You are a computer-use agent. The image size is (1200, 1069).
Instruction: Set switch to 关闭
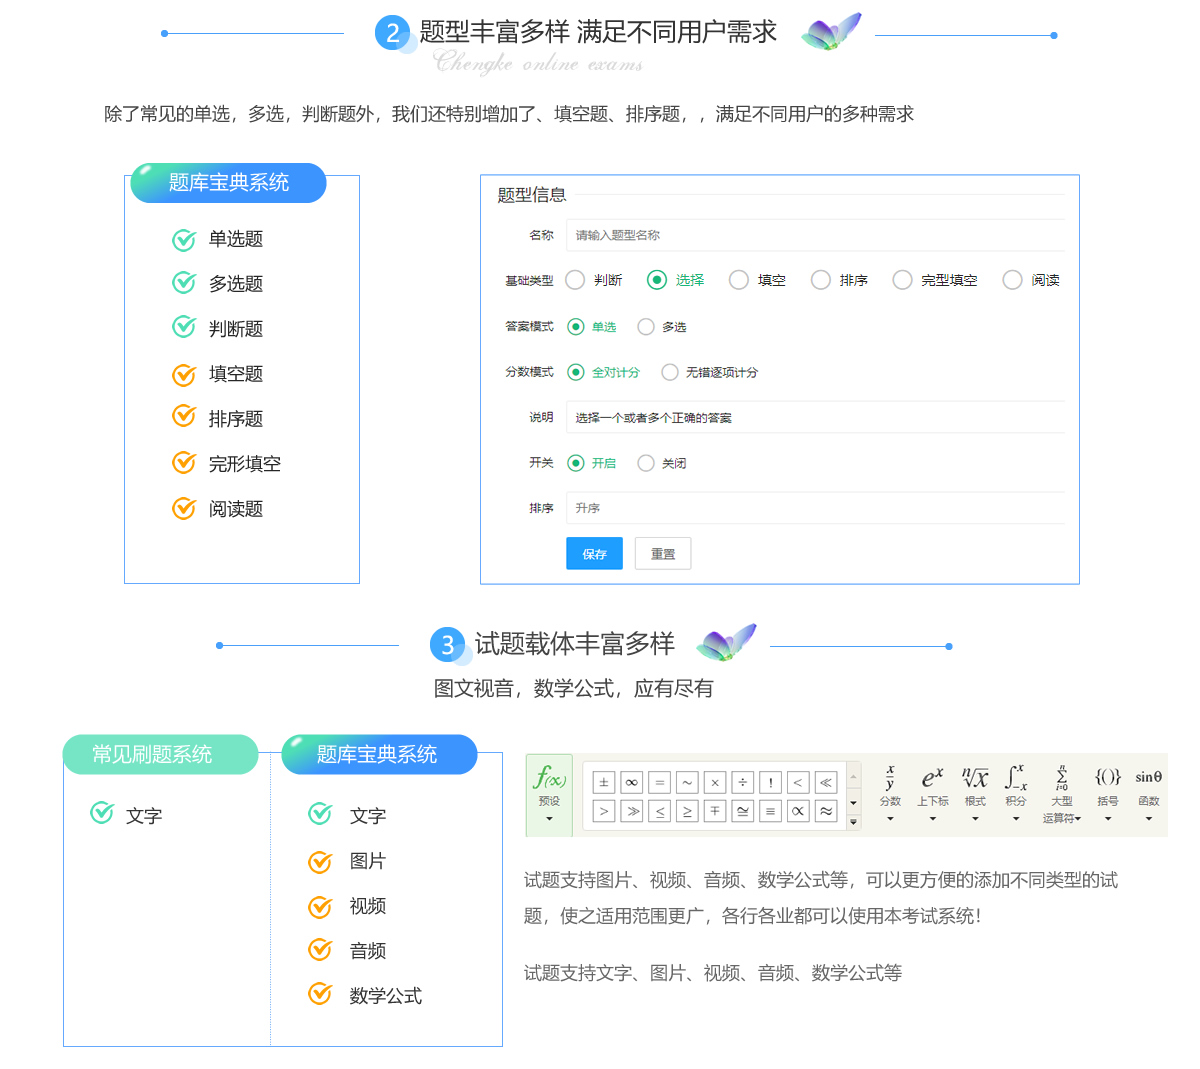pos(646,463)
